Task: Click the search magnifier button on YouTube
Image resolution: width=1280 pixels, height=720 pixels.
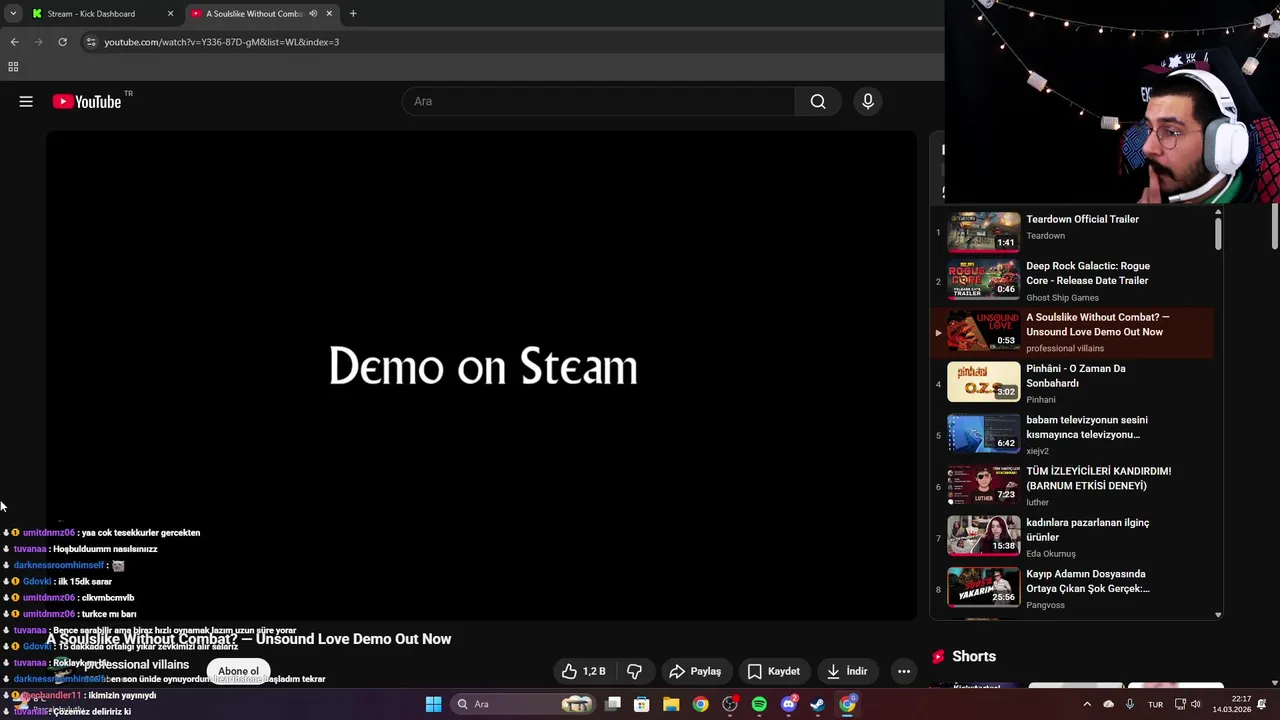Action: (818, 101)
